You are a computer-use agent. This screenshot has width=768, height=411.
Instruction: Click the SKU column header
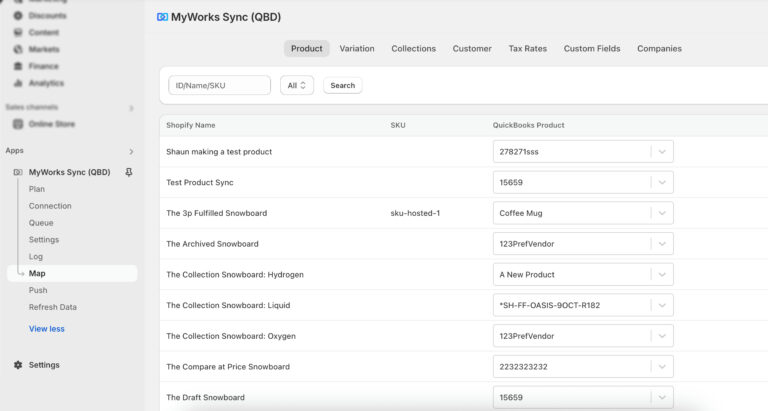[x=398, y=125]
